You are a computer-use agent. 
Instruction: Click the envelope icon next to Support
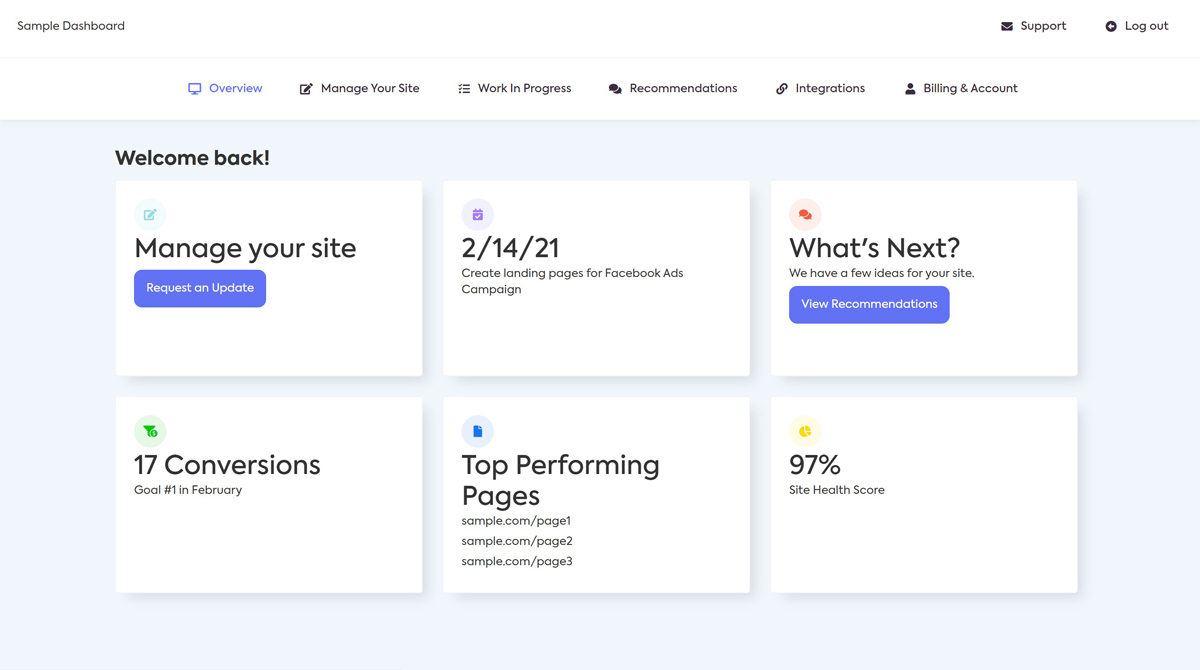pos(1004,26)
